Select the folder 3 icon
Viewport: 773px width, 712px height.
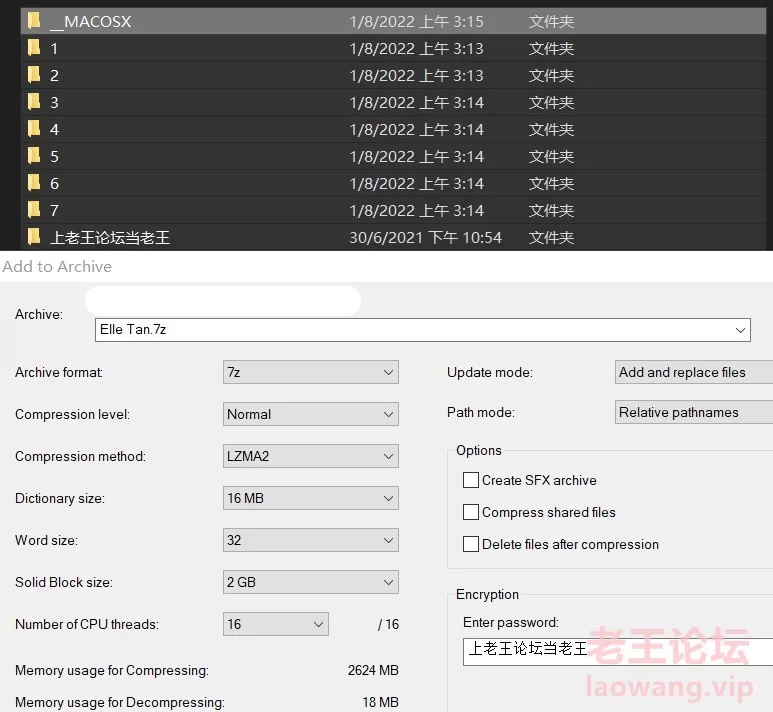click(x=34, y=102)
